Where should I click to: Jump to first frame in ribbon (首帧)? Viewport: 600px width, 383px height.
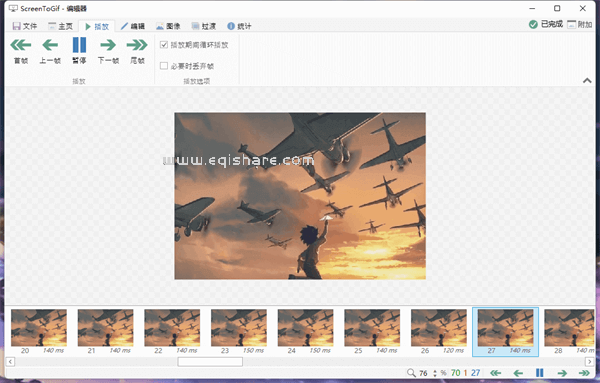point(21,50)
